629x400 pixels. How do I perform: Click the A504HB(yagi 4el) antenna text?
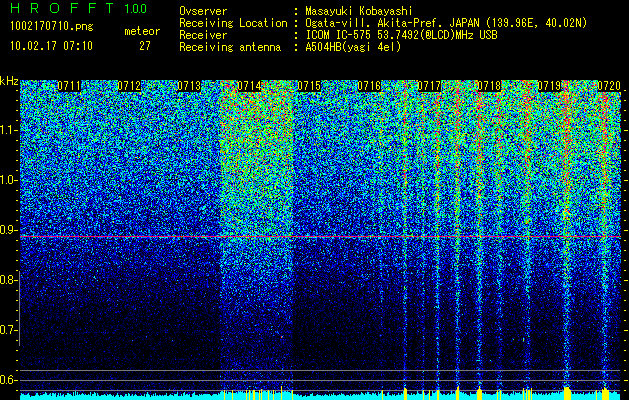point(353,47)
